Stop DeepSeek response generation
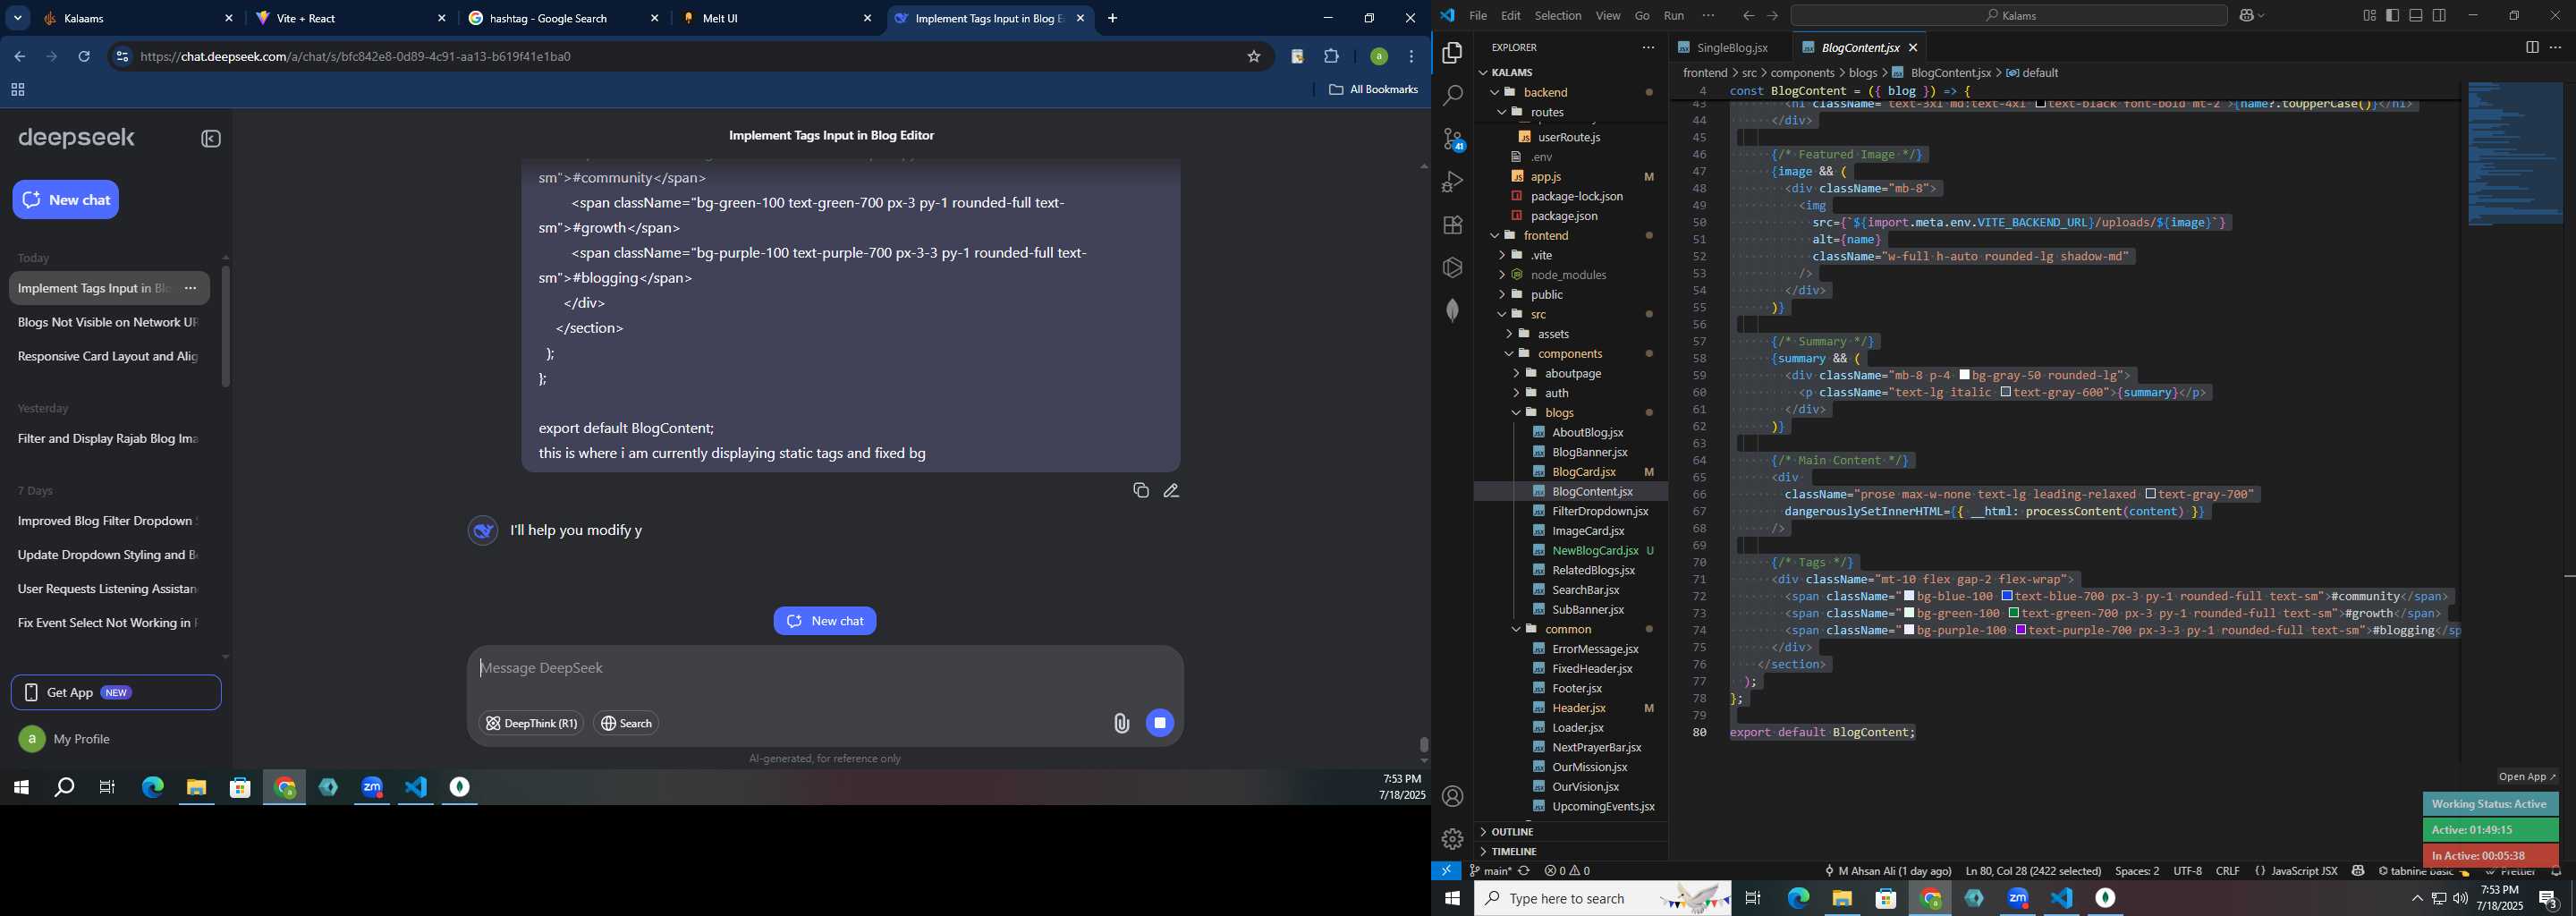 coord(1159,723)
